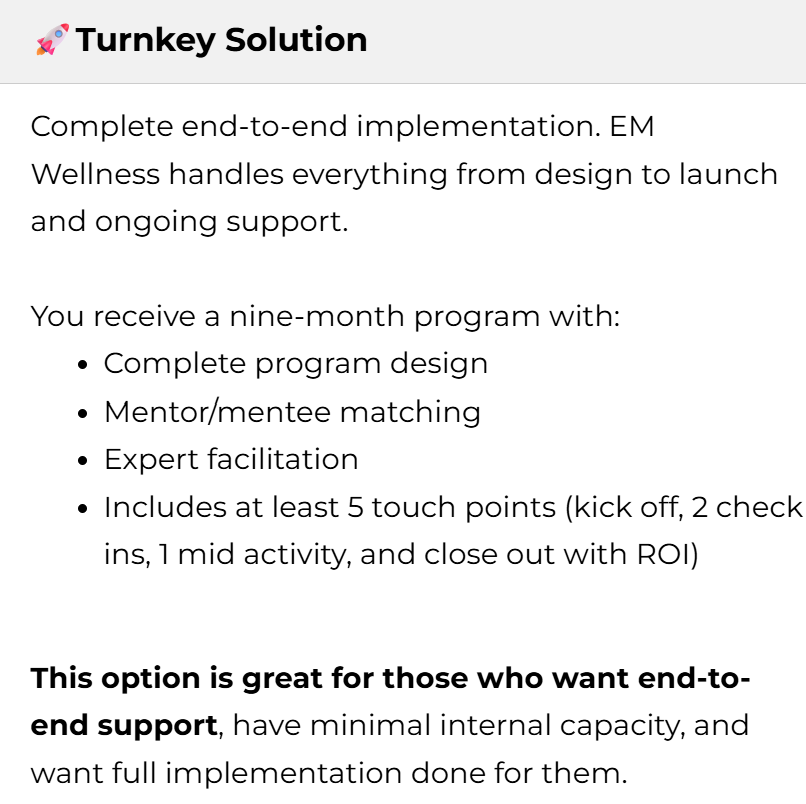
Task: Click the bullet dot before 'Mentor/mentee matching'
Action: click(x=83, y=413)
